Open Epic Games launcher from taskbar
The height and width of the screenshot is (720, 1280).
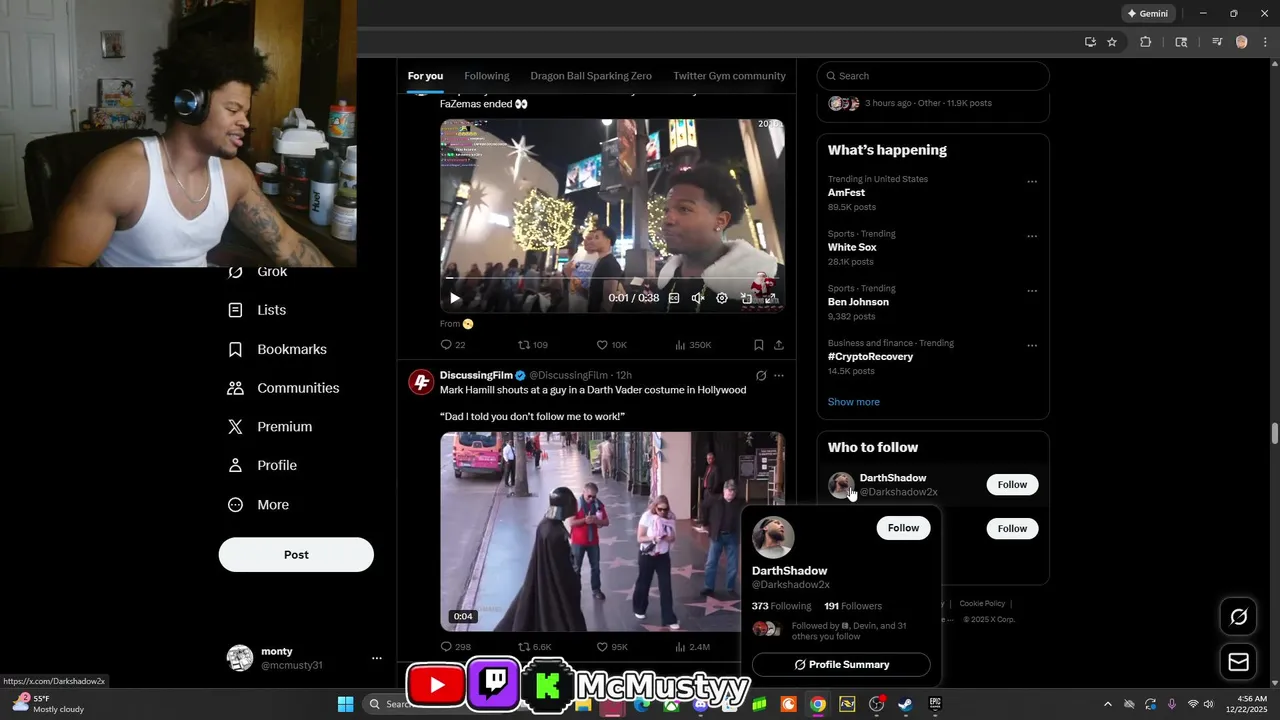(x=935, y=704)
